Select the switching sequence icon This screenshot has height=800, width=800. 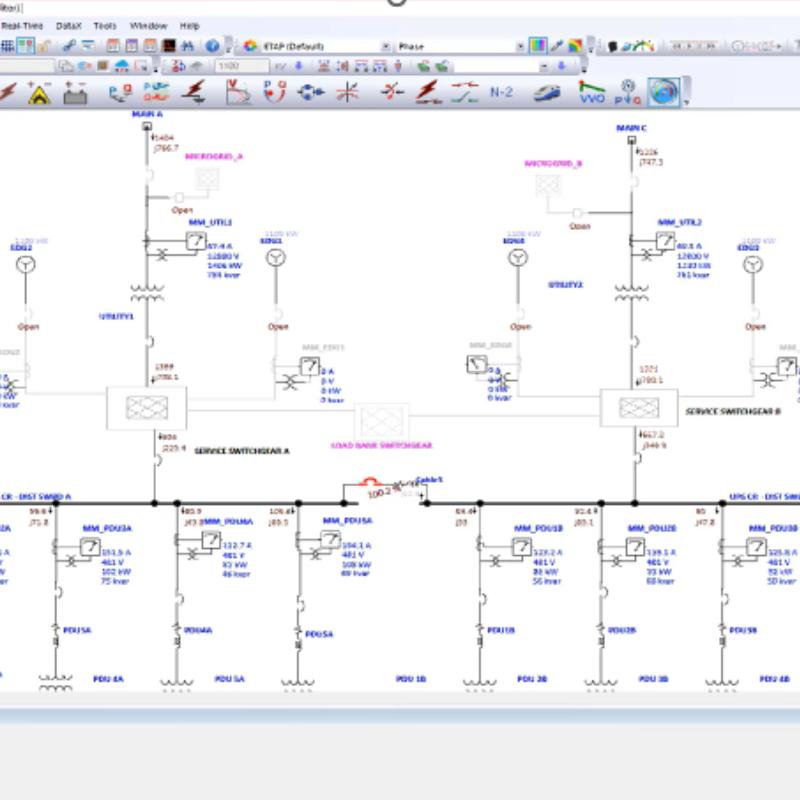[x=465, y=92]
